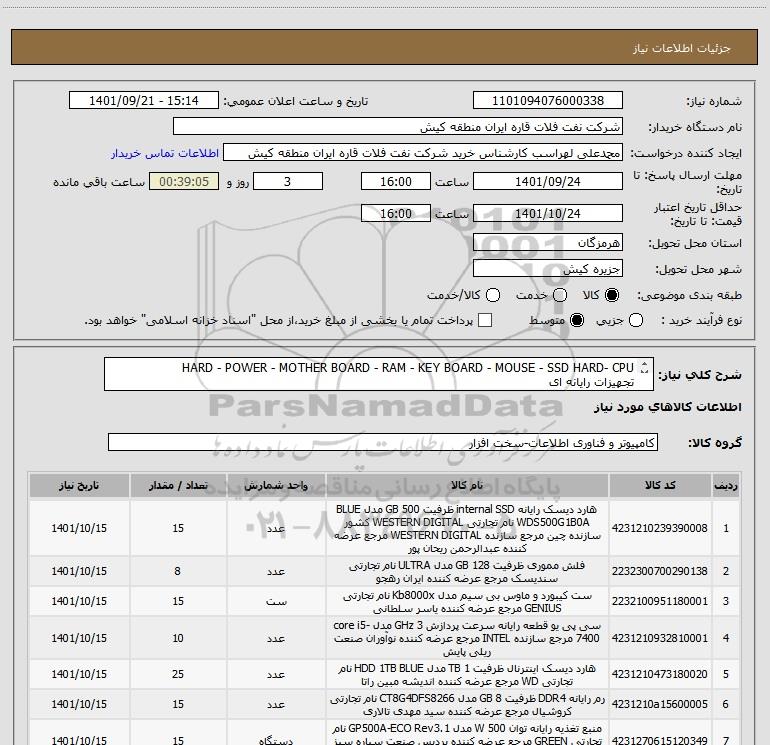The height and width of the screenshot is (745, 770).
Task: Click the تعداد / مقدار column header
Action: 178,485
